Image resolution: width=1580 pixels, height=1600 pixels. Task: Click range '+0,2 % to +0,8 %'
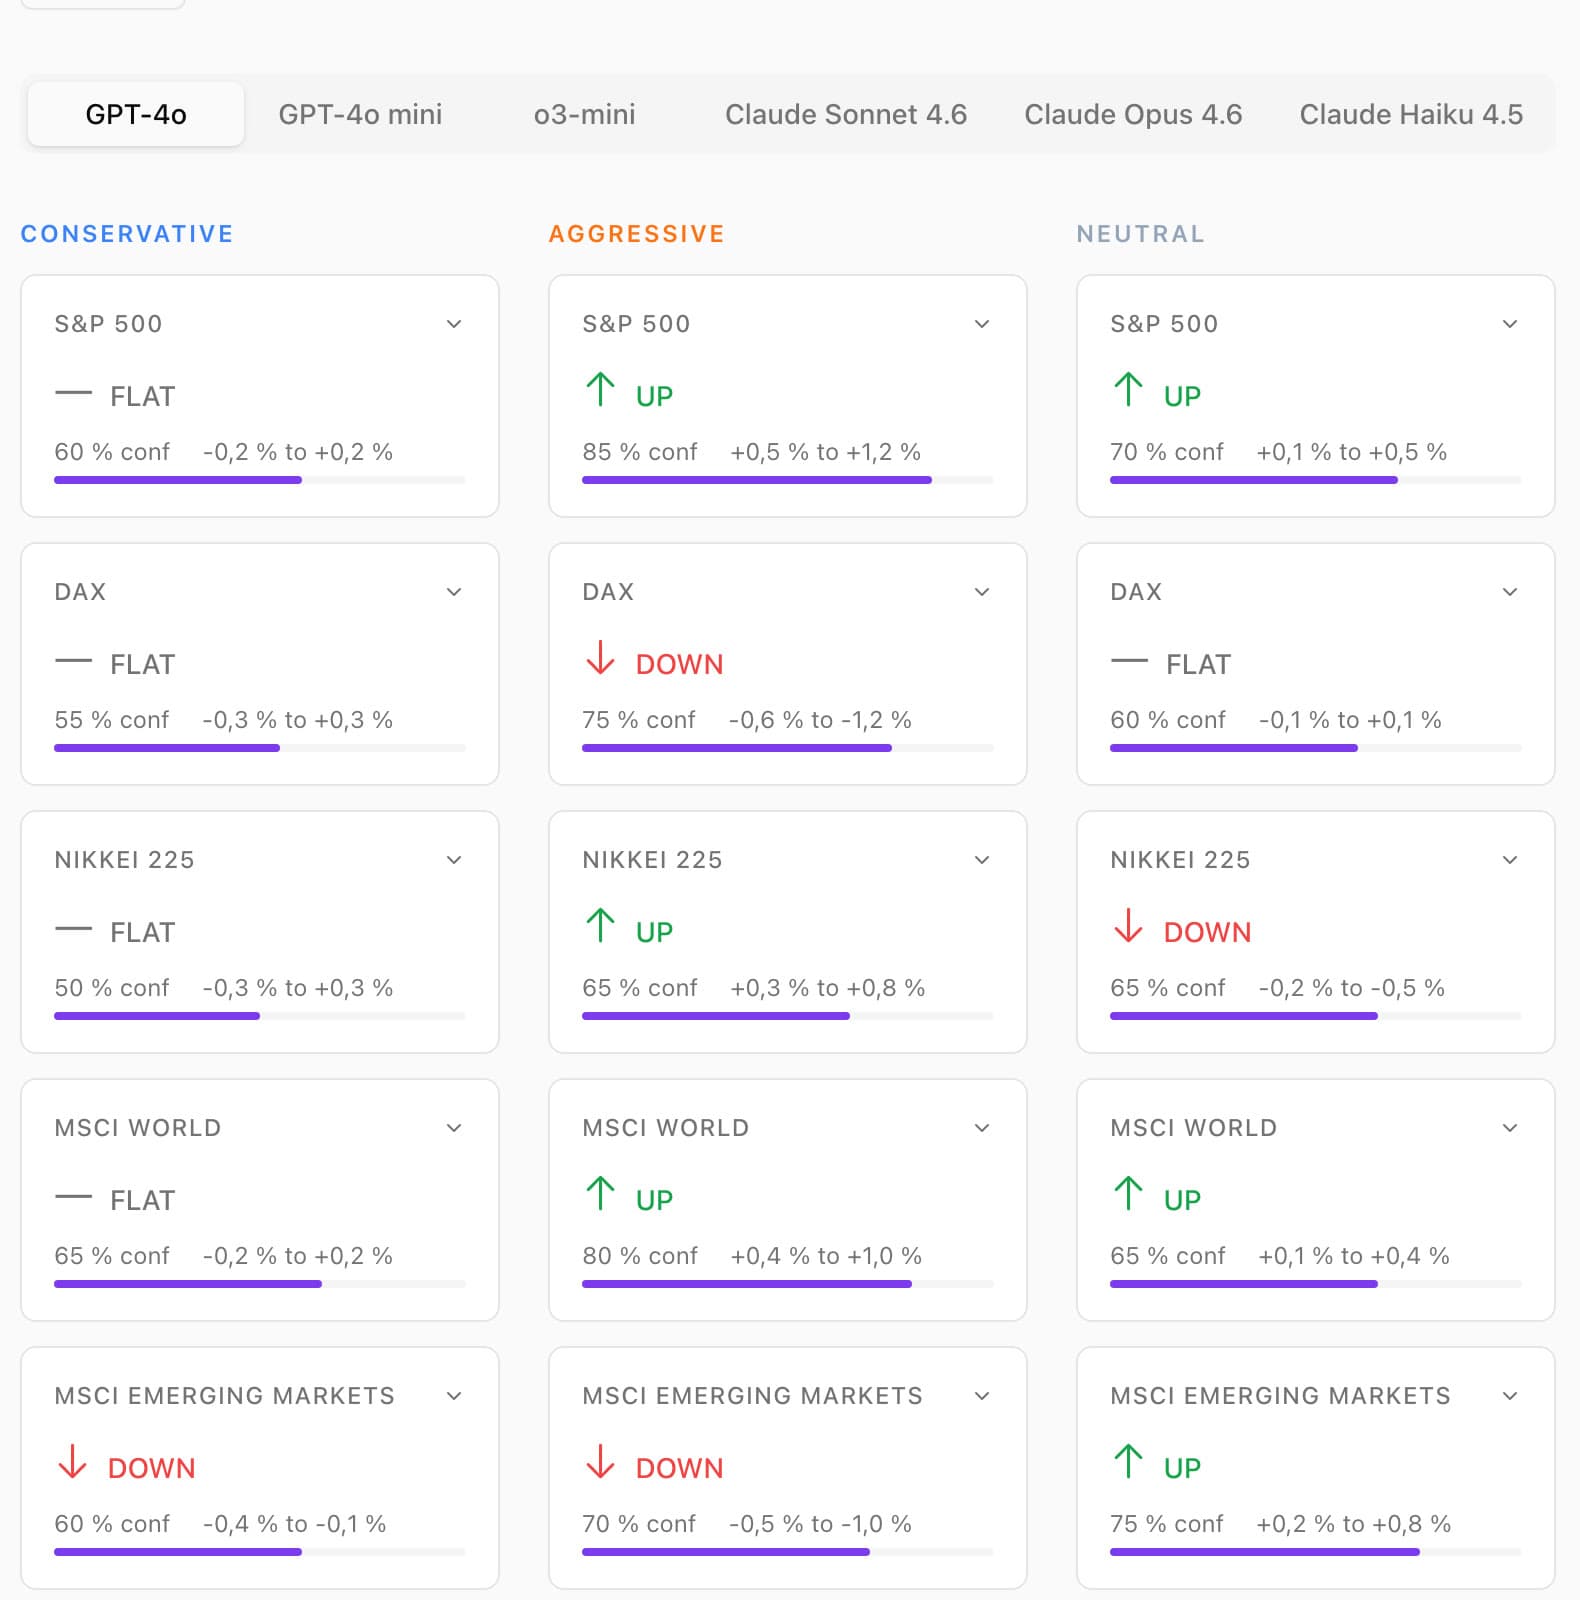tap(1354, 1524)
